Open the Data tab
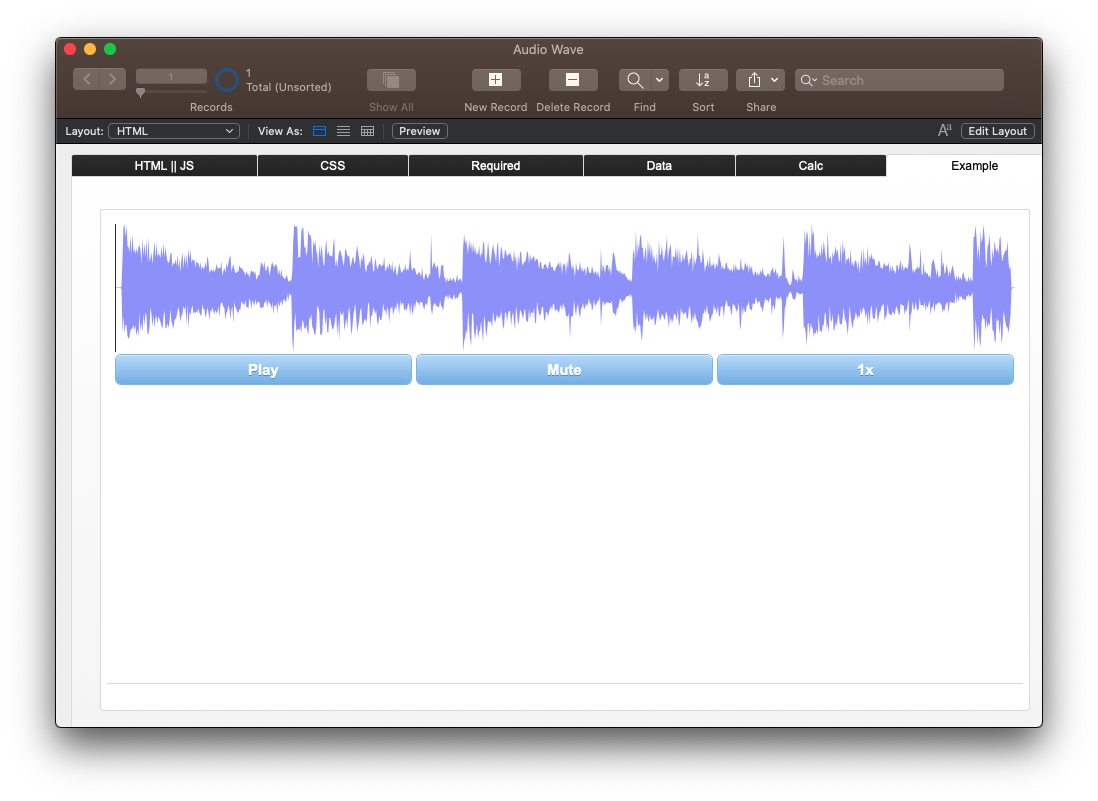Screen dimensions: 1098x801 pos(659,165)
